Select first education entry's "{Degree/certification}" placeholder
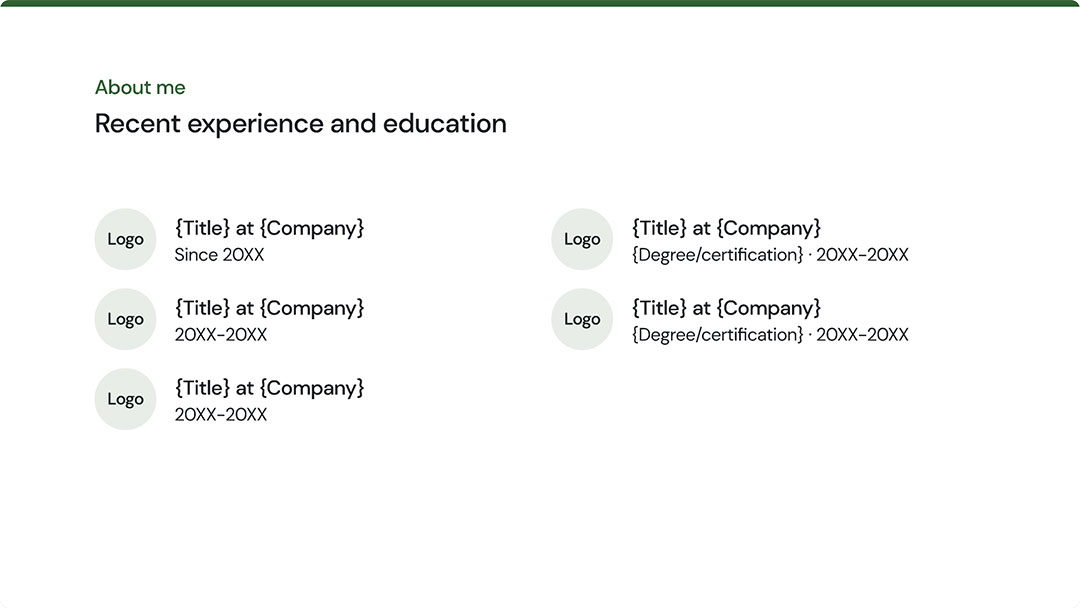This screenshot has height=608, width=1080. (717, 255)
